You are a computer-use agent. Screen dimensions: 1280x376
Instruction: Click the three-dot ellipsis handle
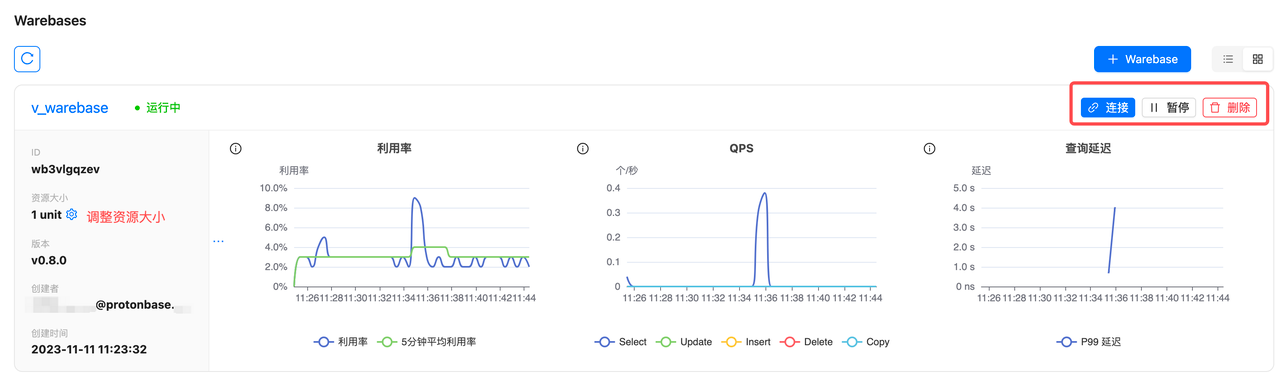coord(218,241)
